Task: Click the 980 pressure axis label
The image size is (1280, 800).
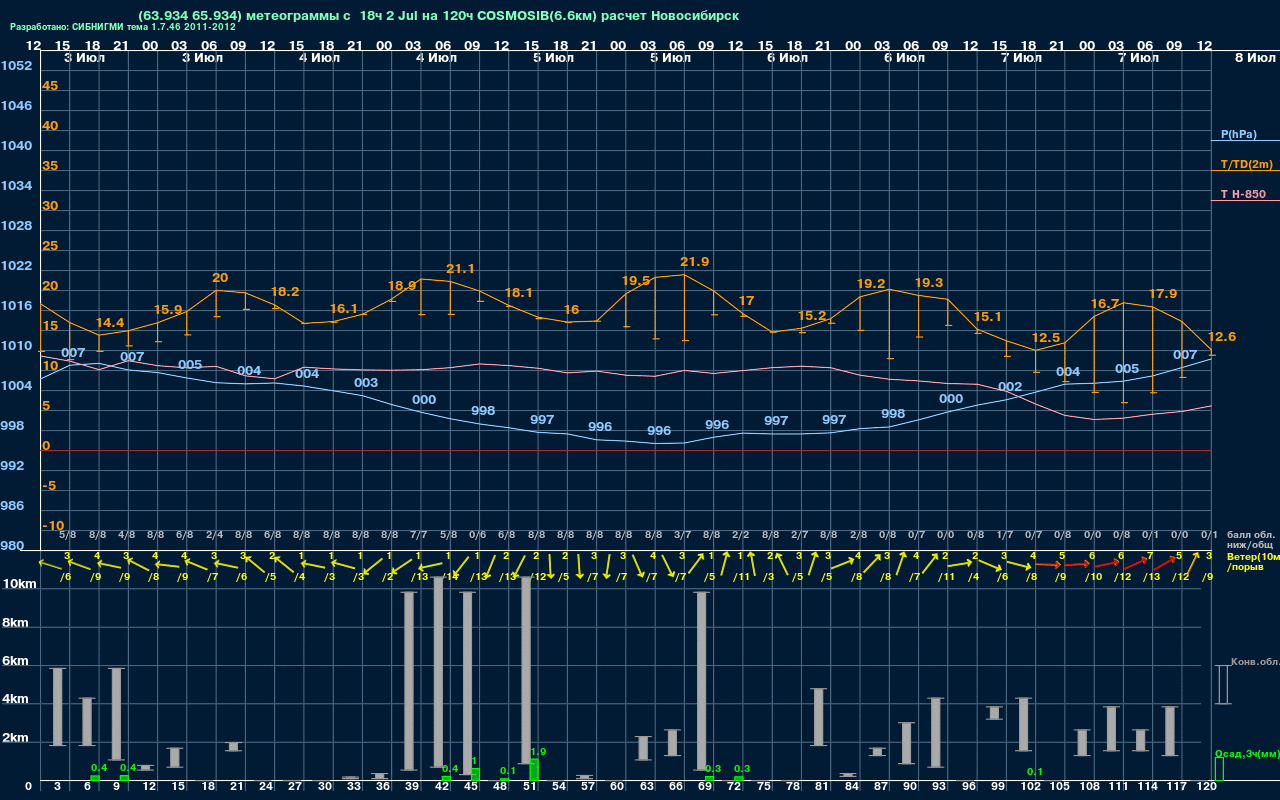Action: click(12, 546)
